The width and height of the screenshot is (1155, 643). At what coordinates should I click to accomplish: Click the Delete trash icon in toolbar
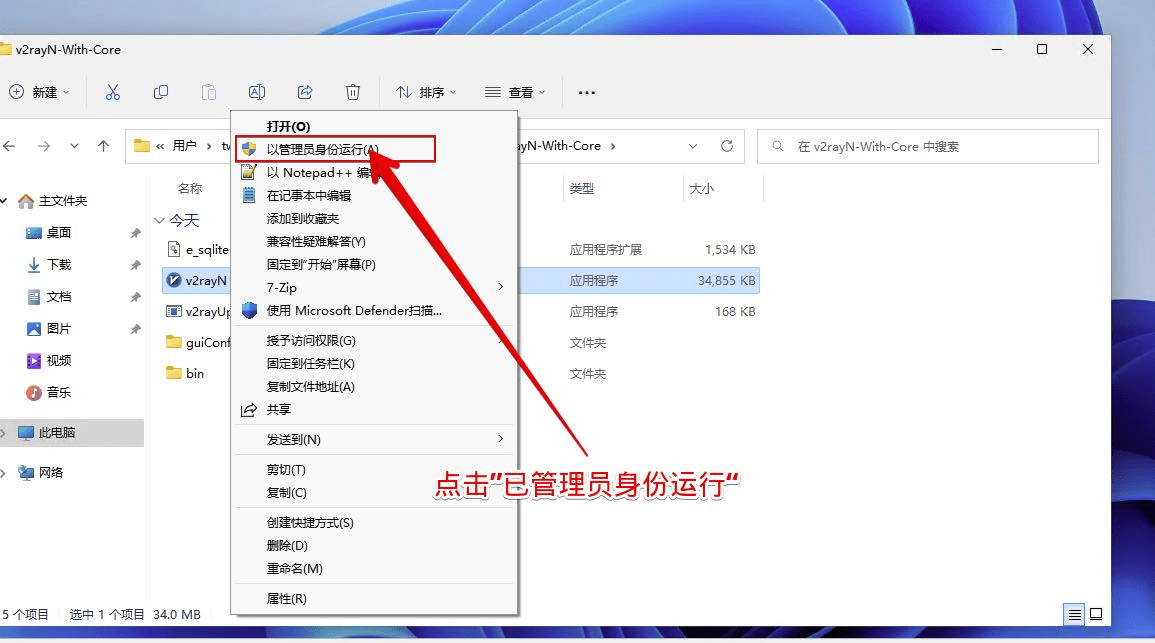(x=353, y=92)
